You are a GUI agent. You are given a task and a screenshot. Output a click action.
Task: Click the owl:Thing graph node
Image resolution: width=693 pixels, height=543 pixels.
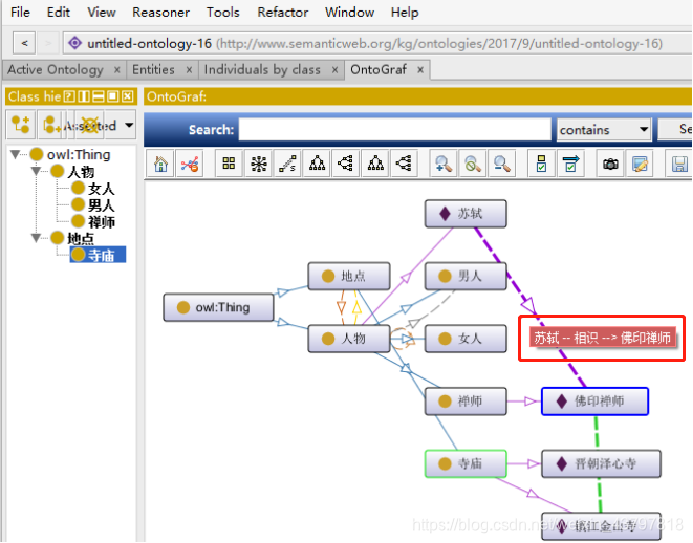219,307
